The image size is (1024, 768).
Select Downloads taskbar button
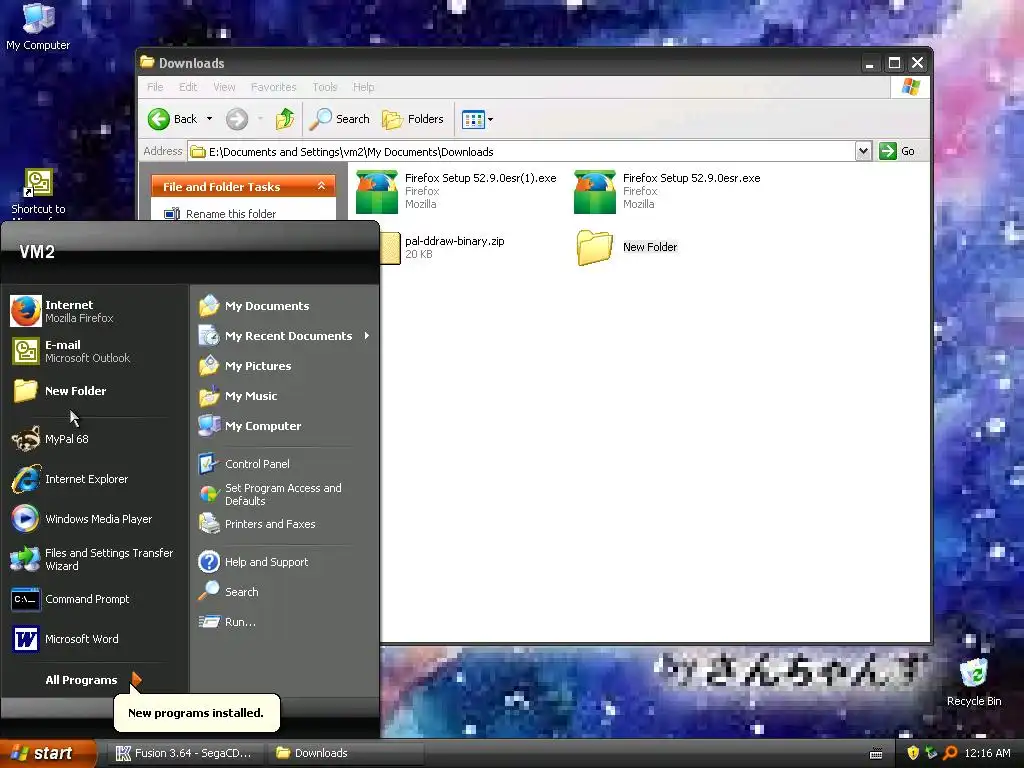346,753
